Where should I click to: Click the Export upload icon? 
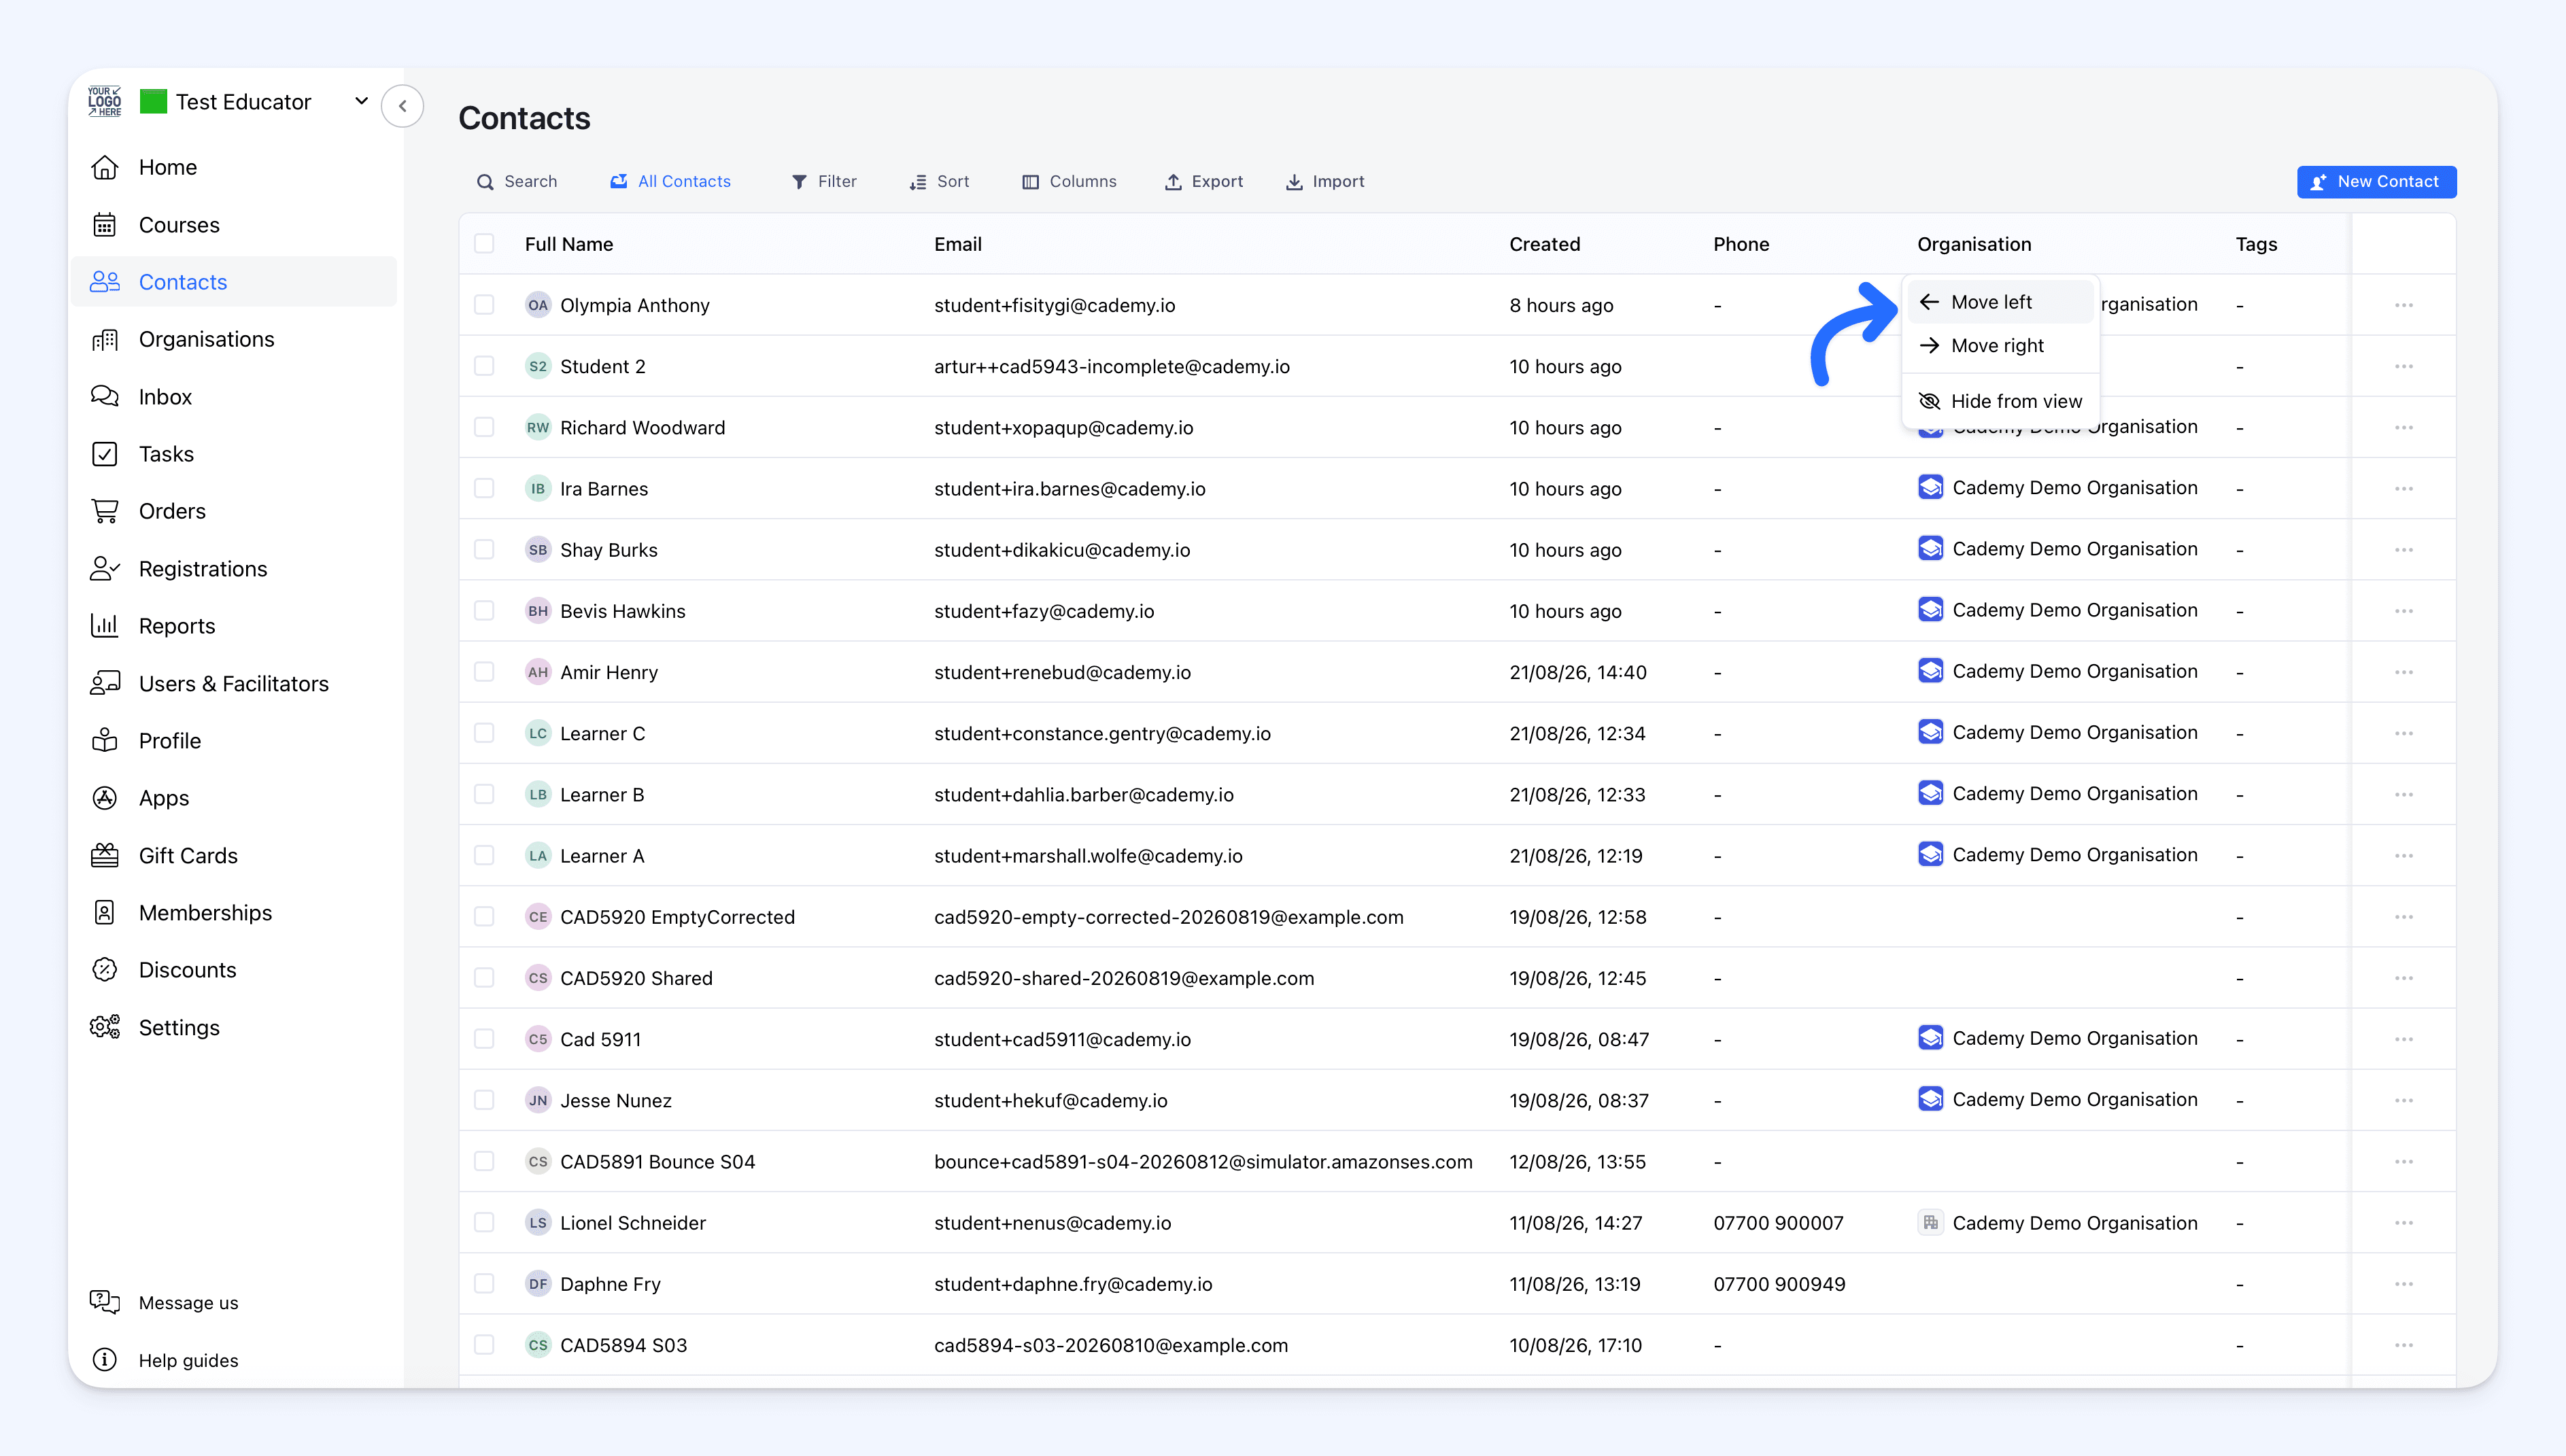(x=1173, y=182)
